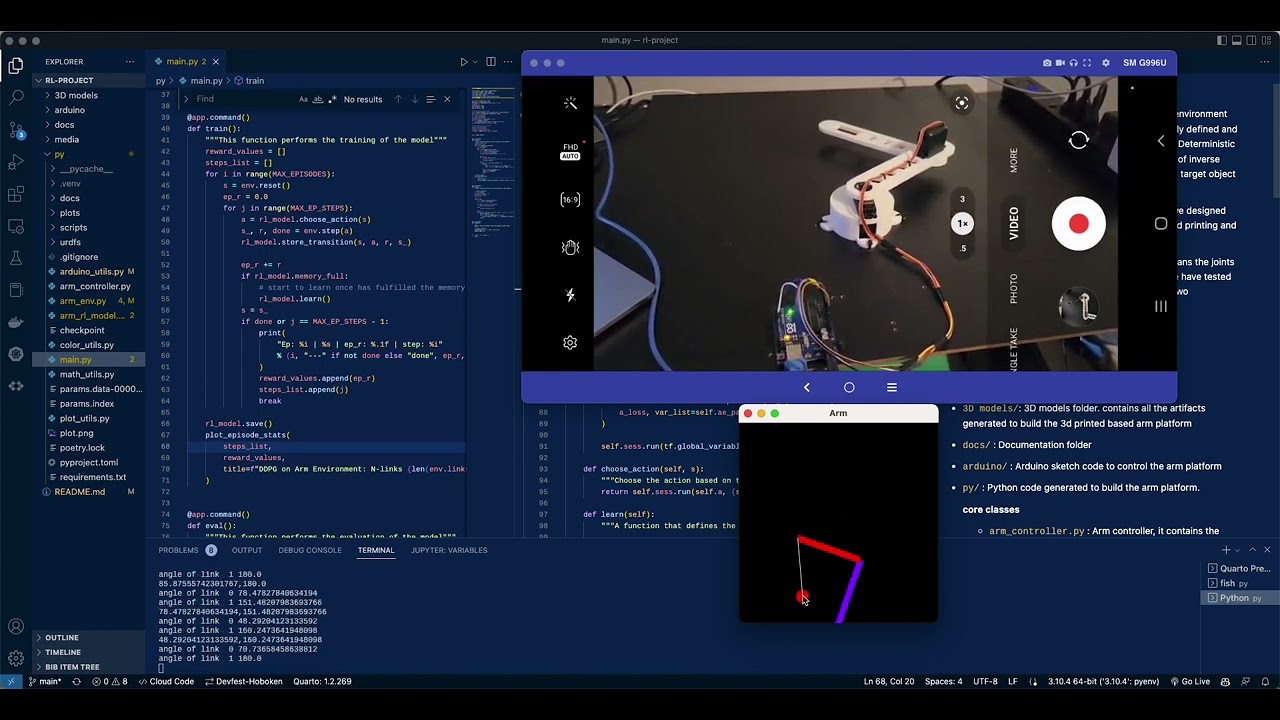Viewport: 1280px width, 720px height.
Task: Open the gallery thumbnail in camera
Action: (1079, 307)
